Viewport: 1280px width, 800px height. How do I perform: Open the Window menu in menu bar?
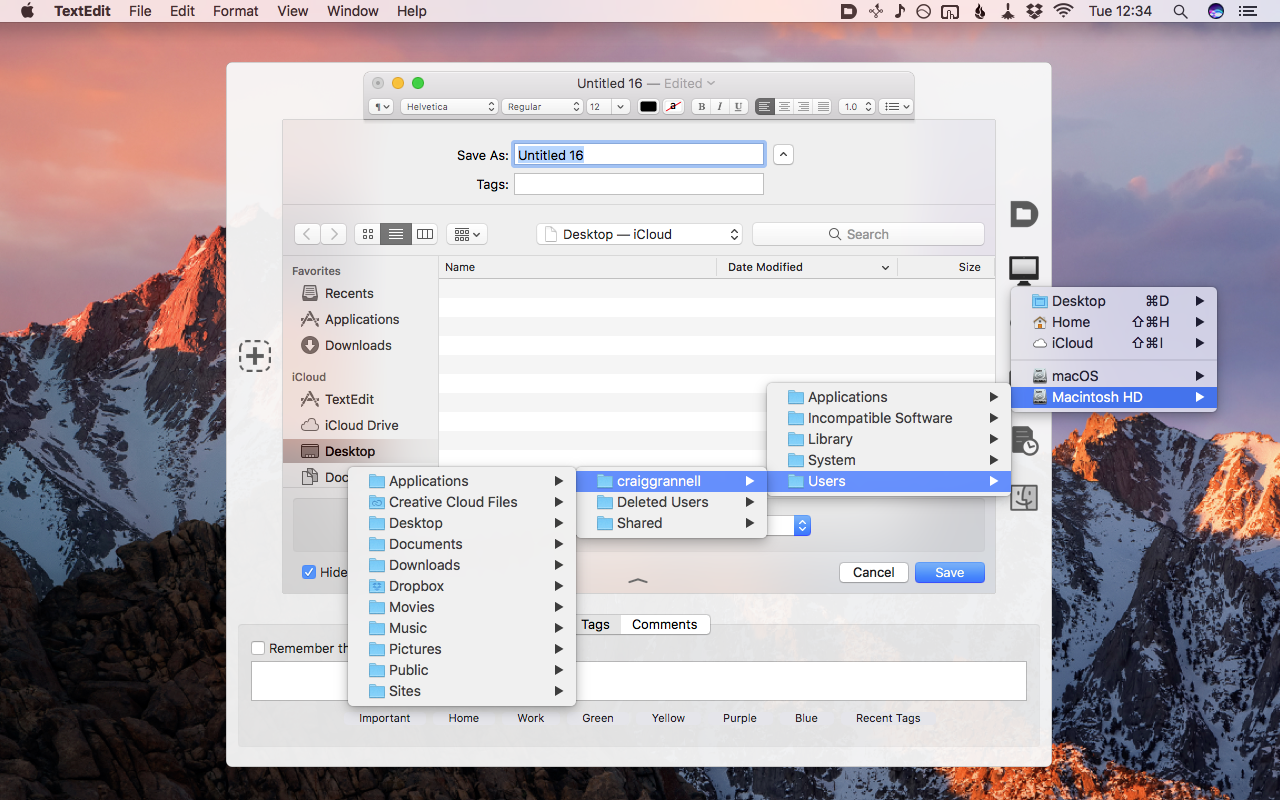(x=353, y=11)
